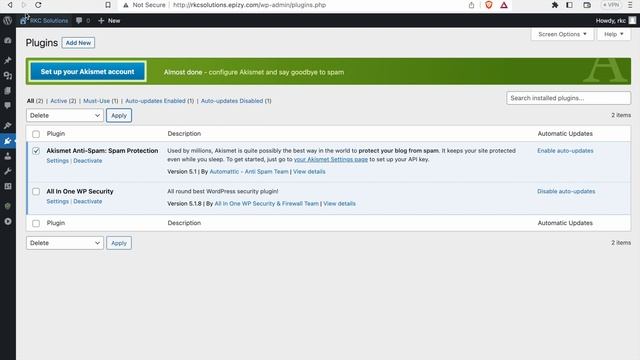The width and height of the screenshot is (640, 360).
Task: Open the New content menu
Action: 109,20
